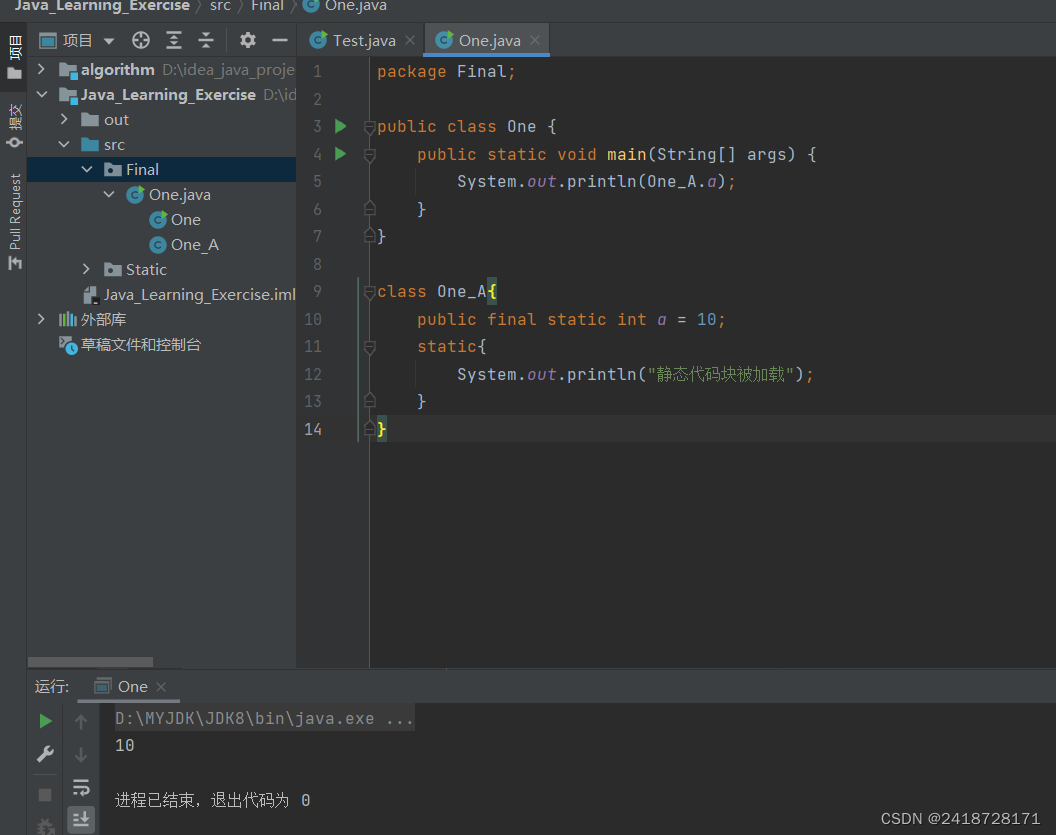Click src in the breadcrumb bar
This screenshot has width=1056, height=835.
(x=220, y=6)
